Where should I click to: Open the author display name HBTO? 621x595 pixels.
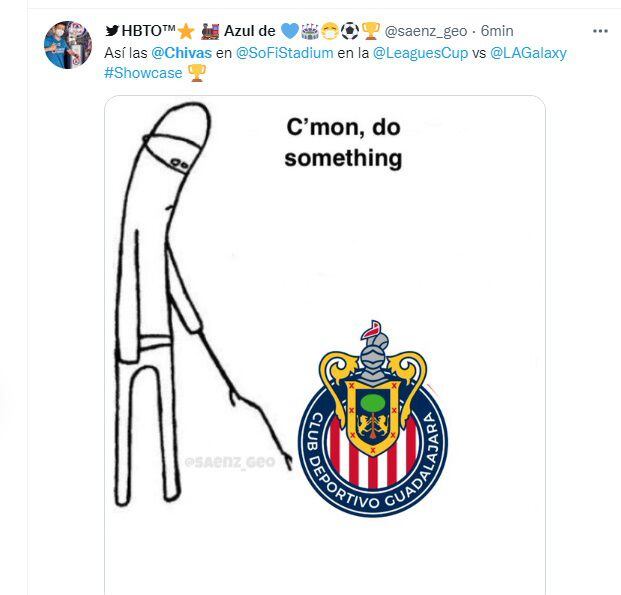[x=148, y=31]
